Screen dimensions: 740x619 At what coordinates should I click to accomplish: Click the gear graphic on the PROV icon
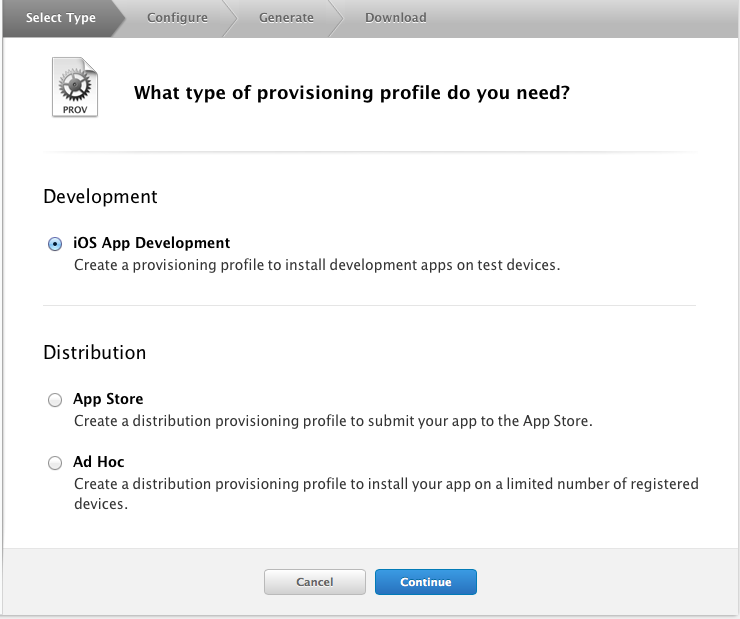click(x=75, y=85)
